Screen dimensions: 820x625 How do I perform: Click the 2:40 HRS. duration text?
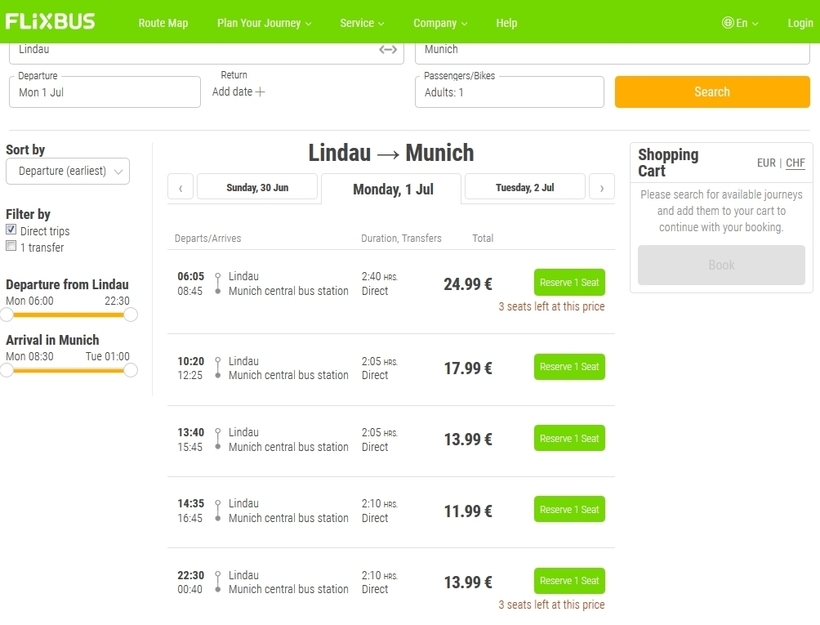[380, 276]
